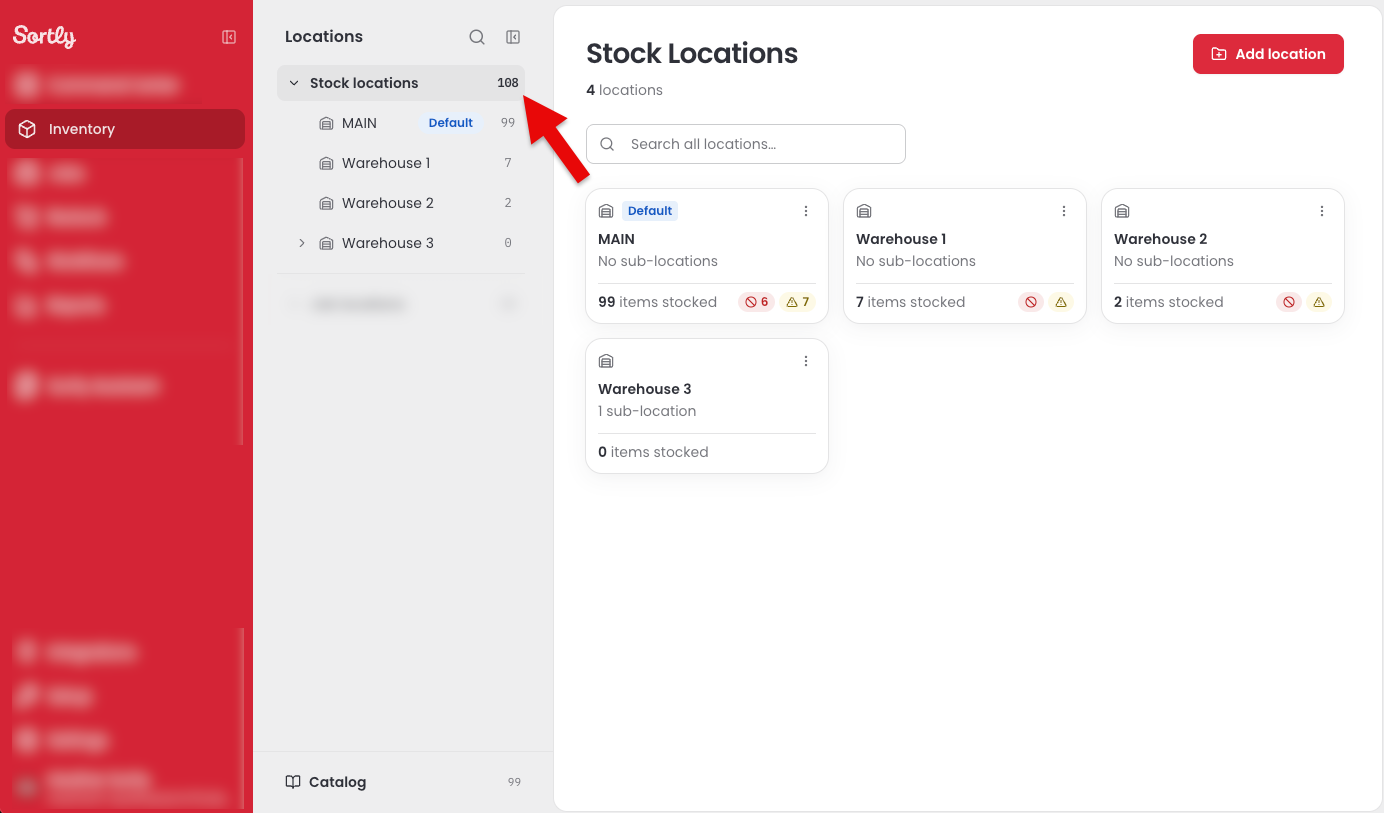Select Stock locations in tree
This screenshot has width=1384, height=813.
tap(401, 83)
